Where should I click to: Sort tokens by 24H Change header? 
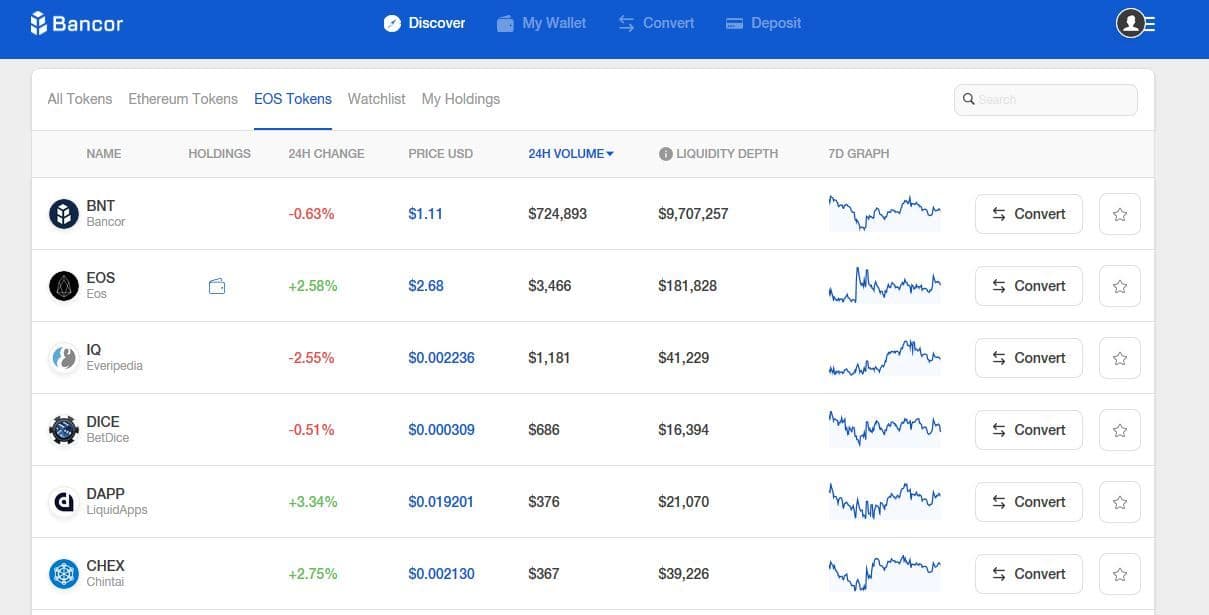[x=326, y=154]
